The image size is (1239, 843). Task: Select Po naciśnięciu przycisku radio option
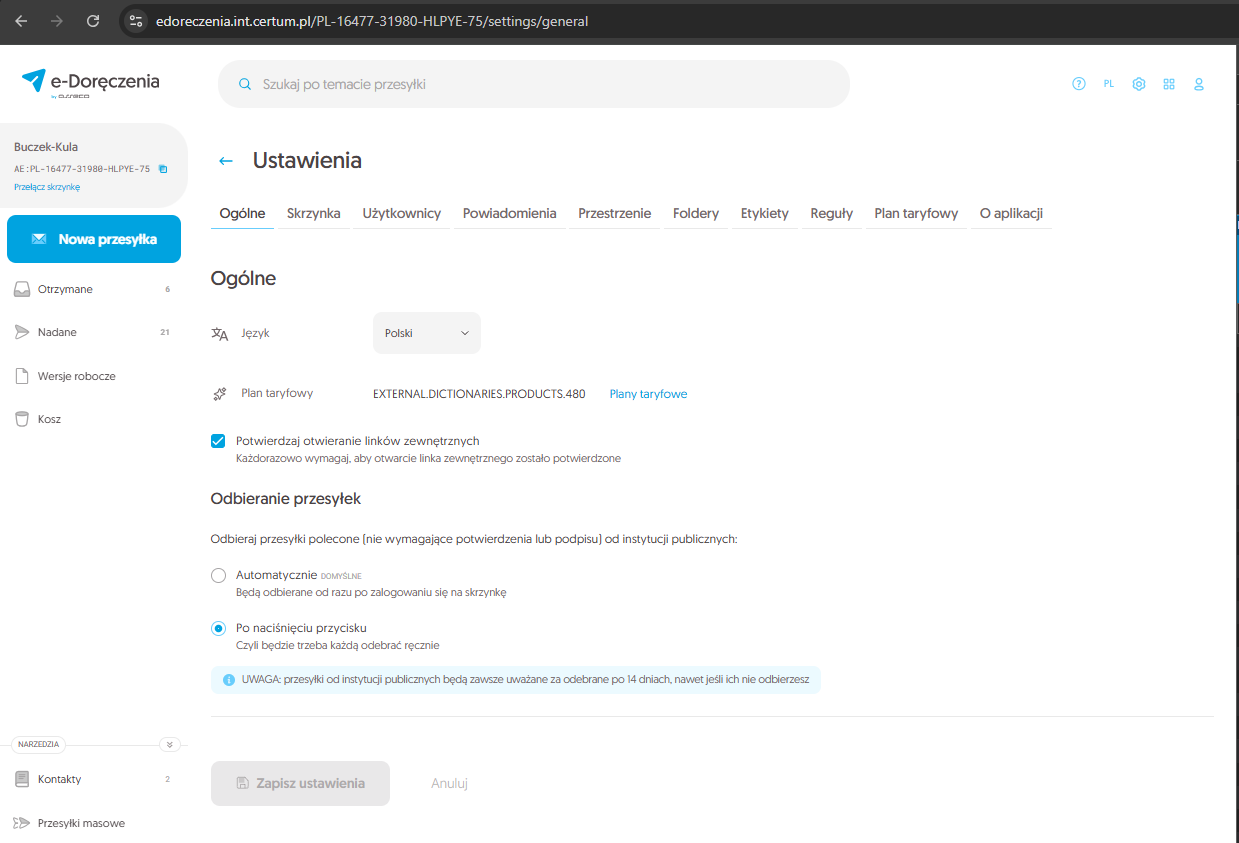point(218,628)
